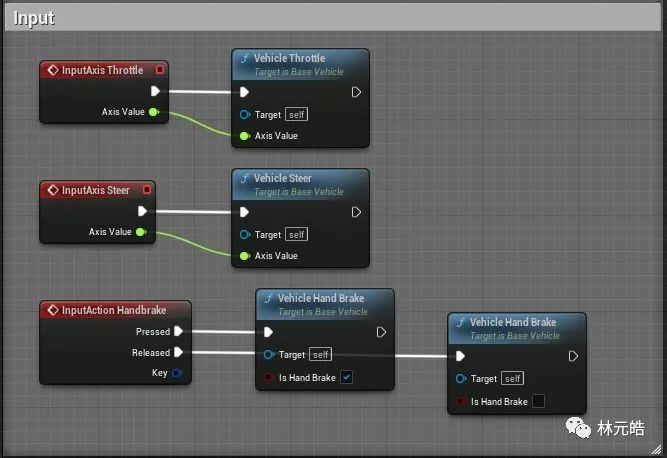
Task: Click the function icon on Vehicle Throttle title
Action: point(245,58)
